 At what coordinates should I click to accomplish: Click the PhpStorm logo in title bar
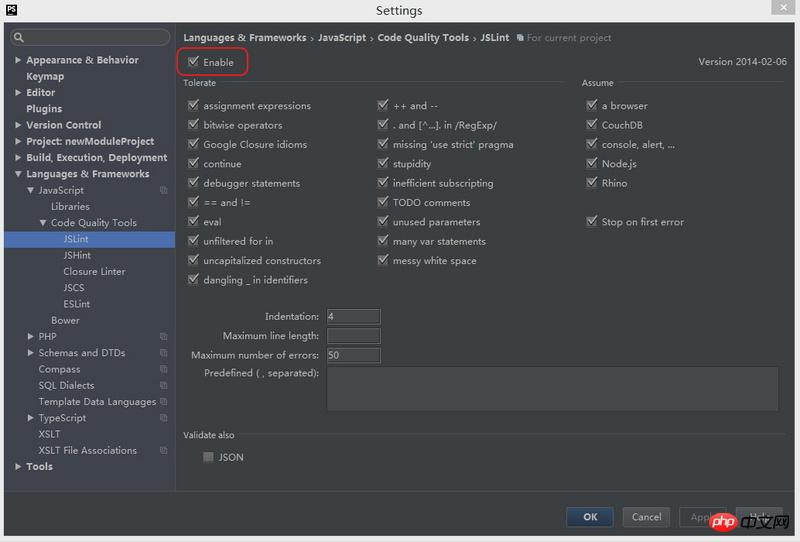point(11,10)
